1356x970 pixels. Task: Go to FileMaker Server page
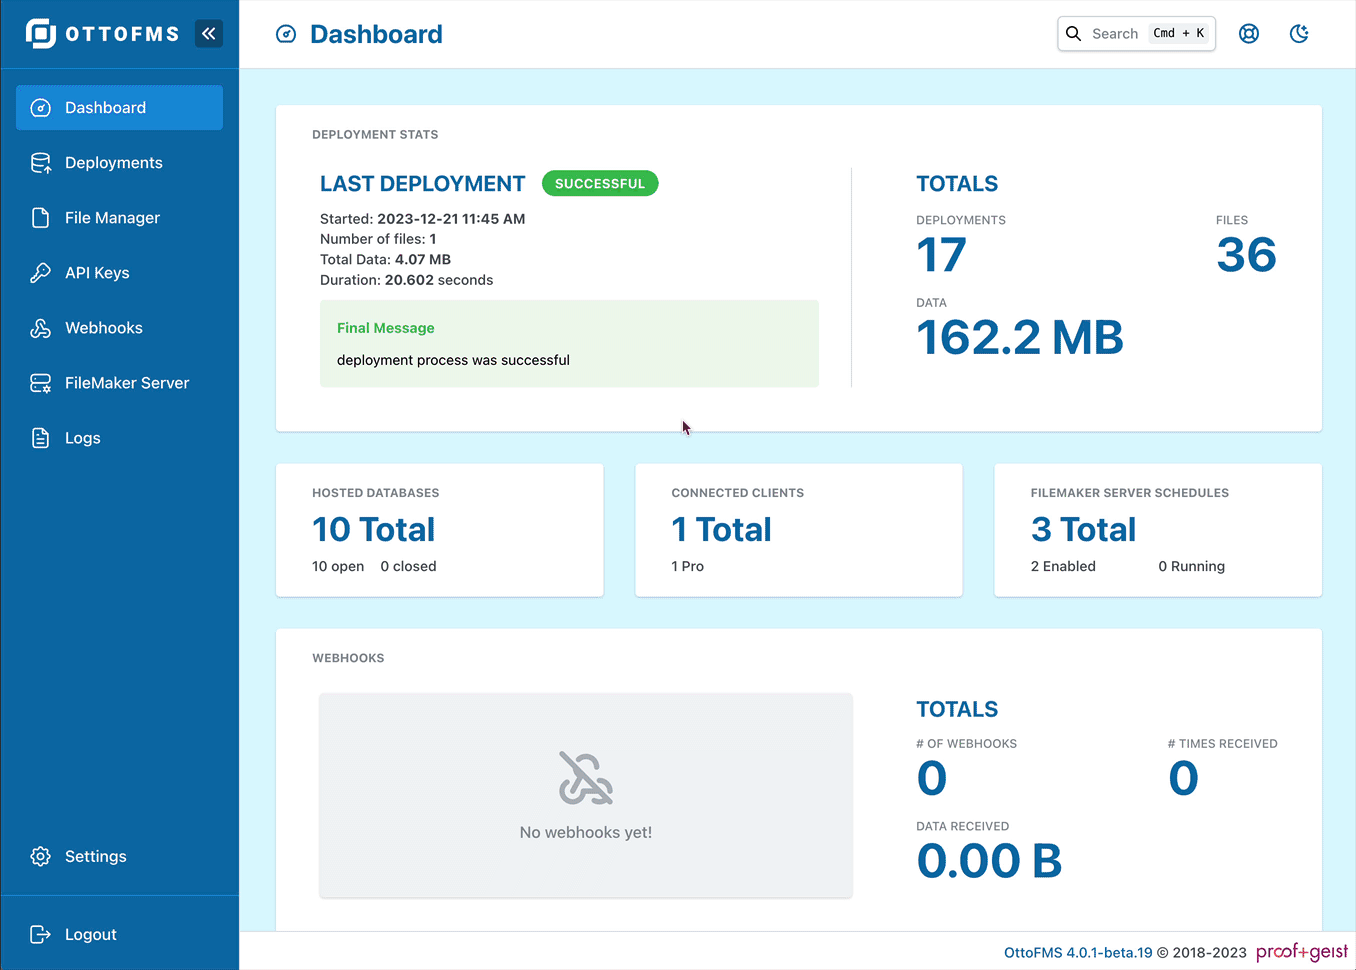(x=119, y=383)
